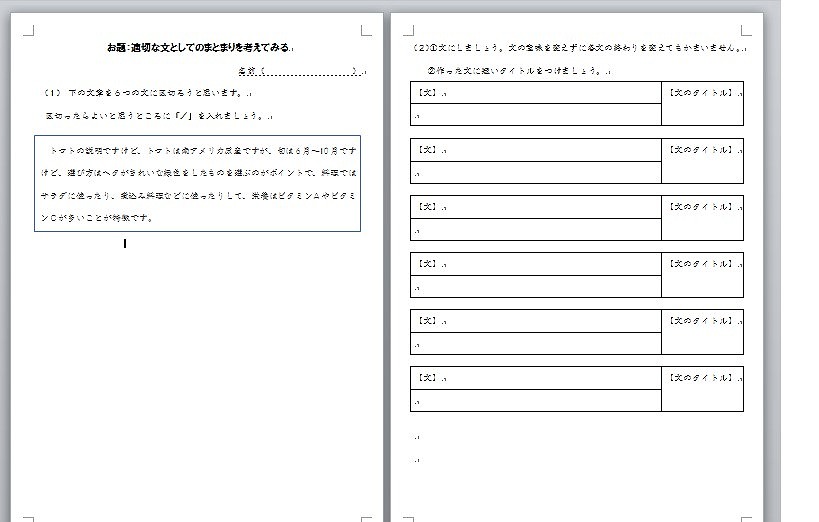819x522 pixels.
Task: Select the 【文】 cell of the first table
Action: tap(535, 93)
